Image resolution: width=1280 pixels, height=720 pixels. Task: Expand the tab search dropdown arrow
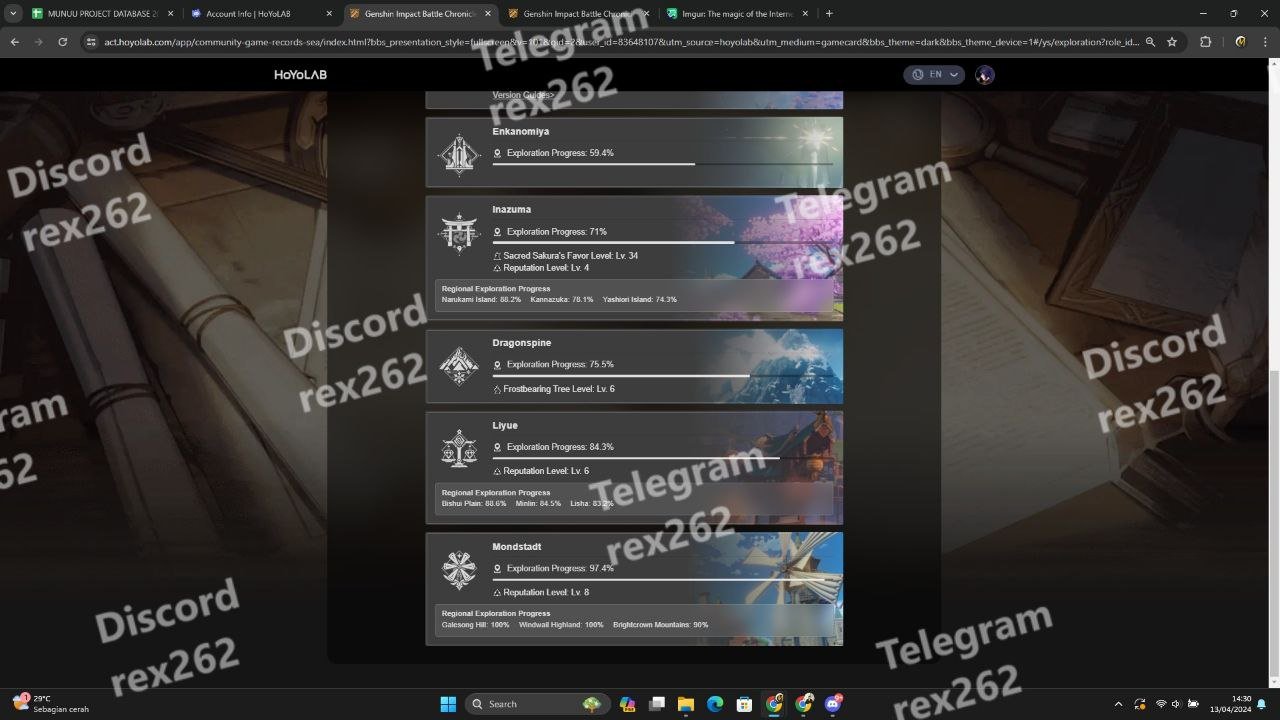pos(14,14)
